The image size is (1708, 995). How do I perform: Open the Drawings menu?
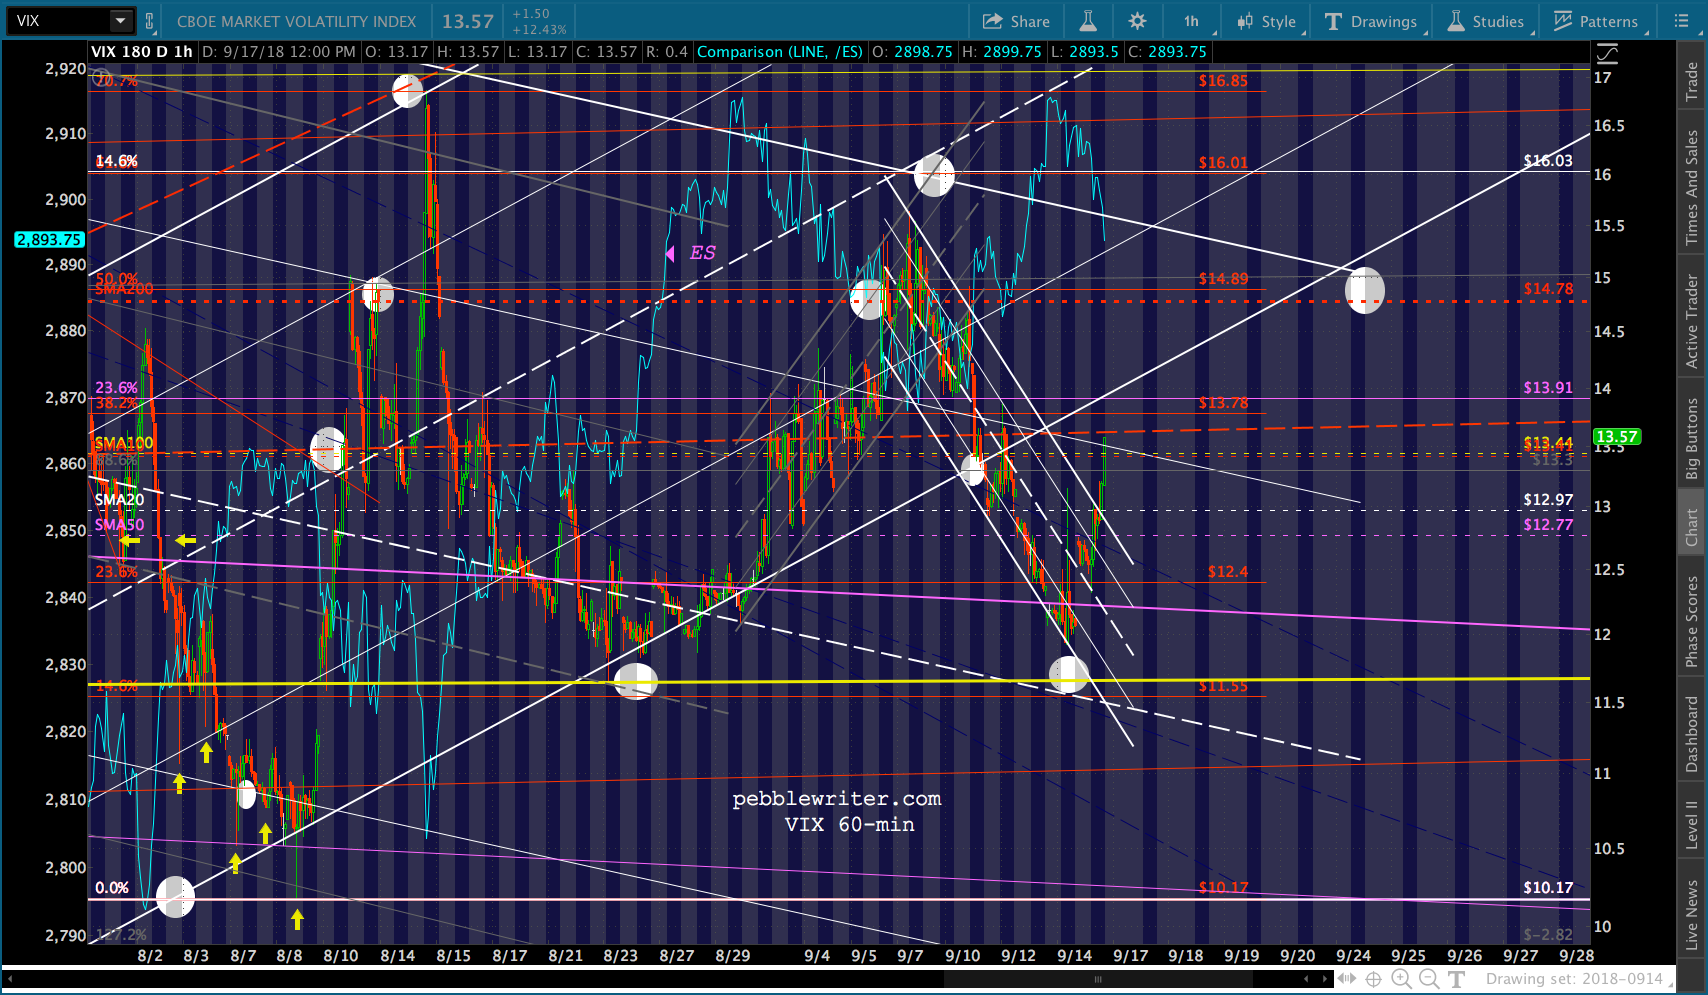pyautogui.click(x=1370, y=21)
